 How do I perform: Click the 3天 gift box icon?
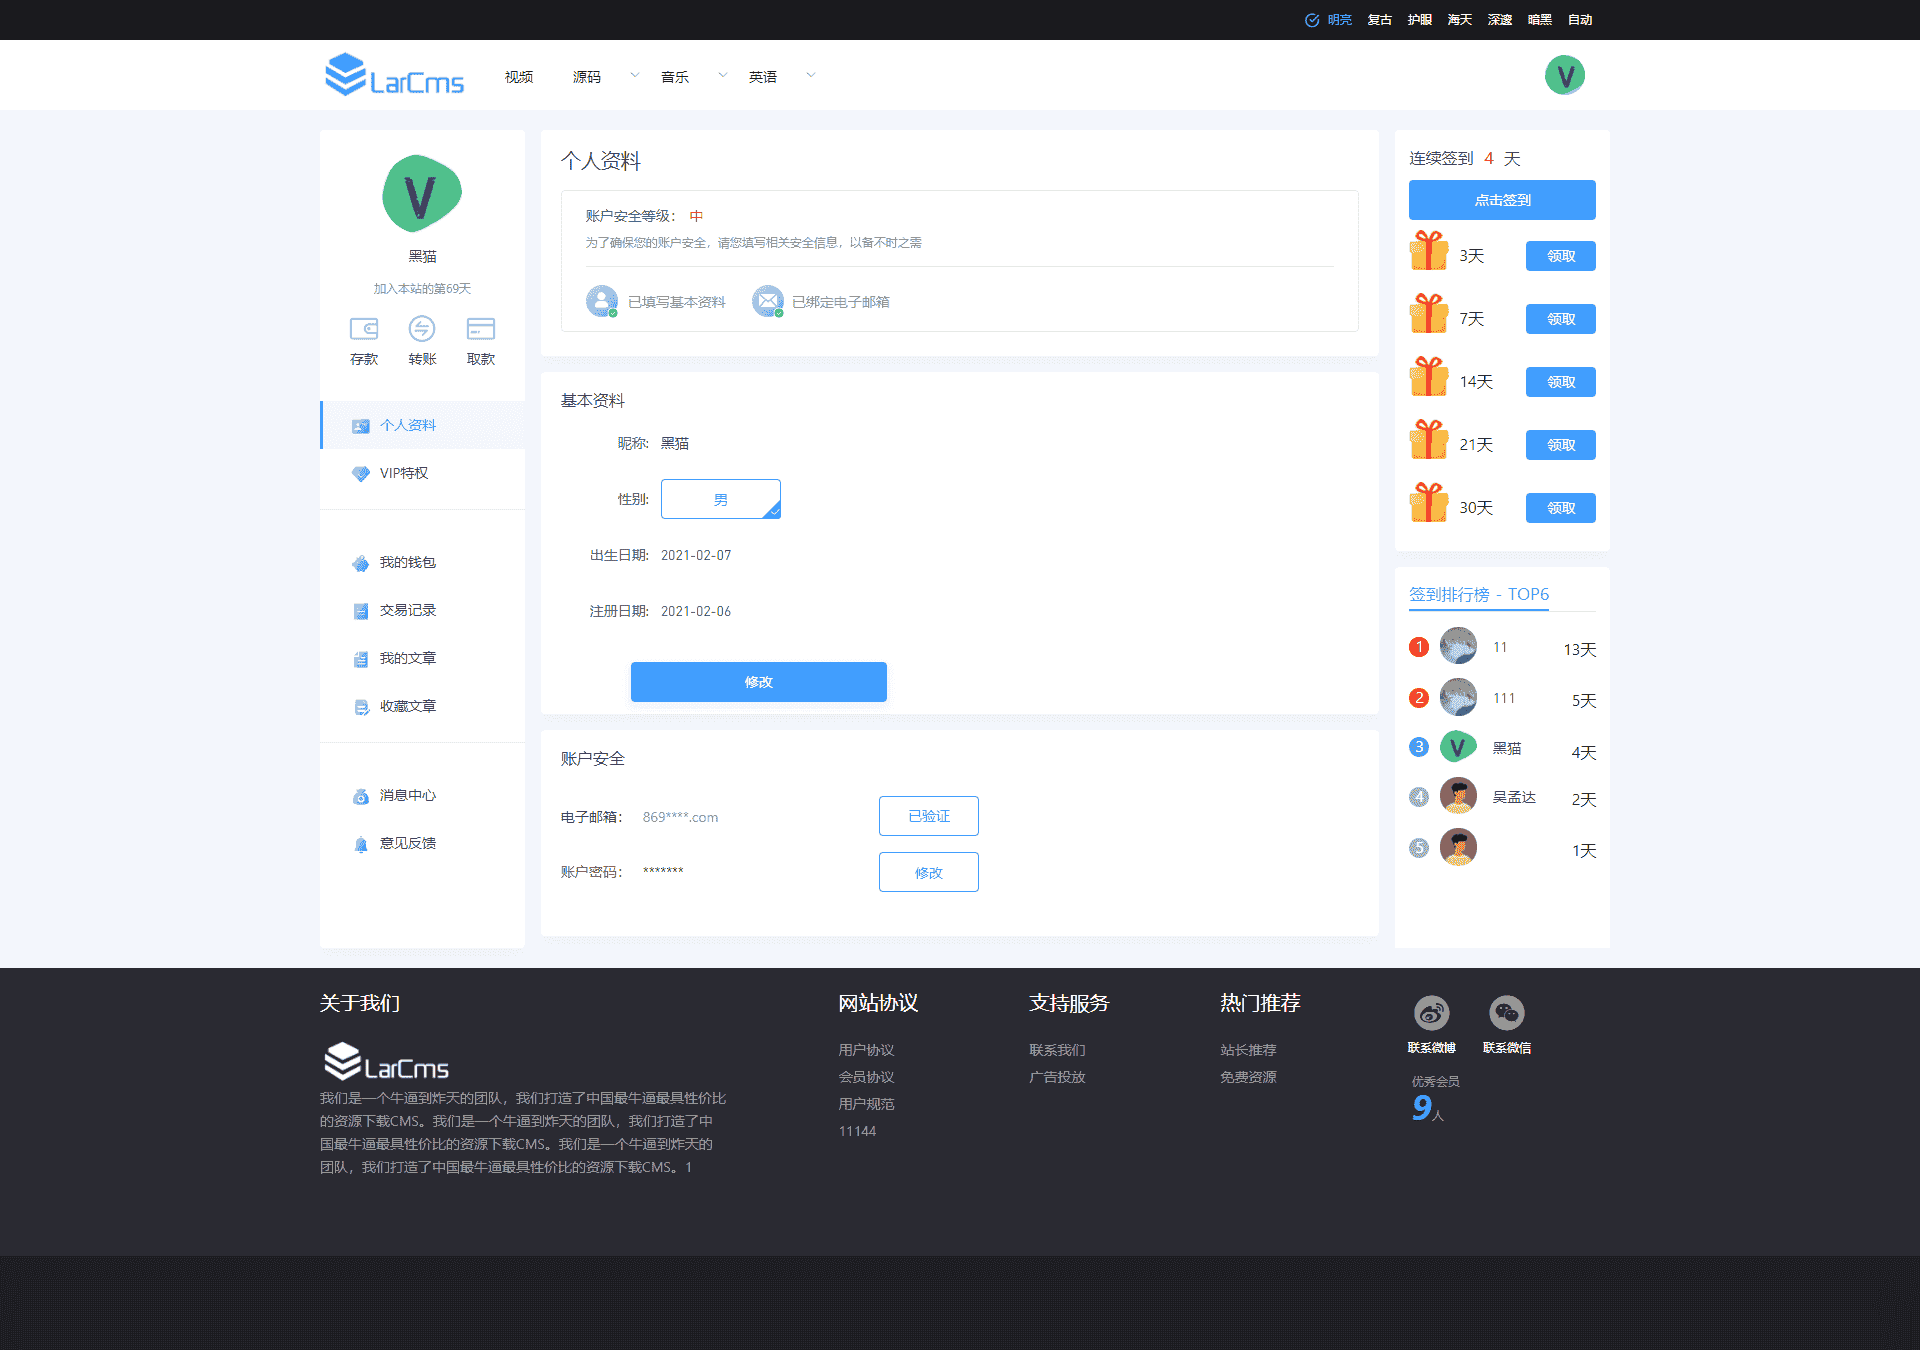pos(1429,252)
